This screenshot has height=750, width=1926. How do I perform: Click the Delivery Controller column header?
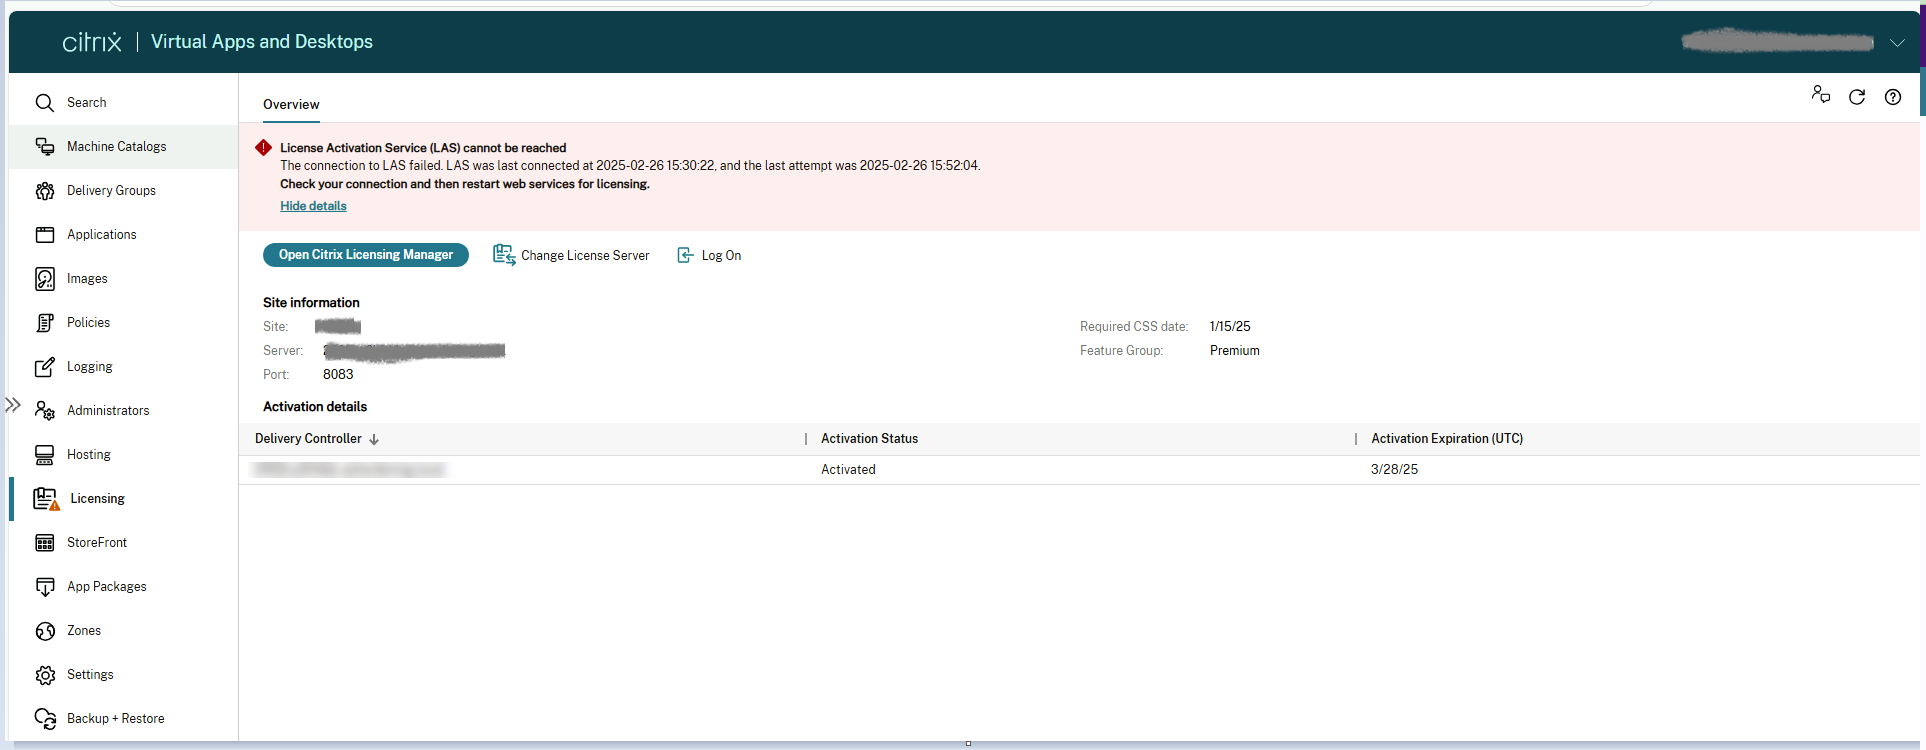308,439
